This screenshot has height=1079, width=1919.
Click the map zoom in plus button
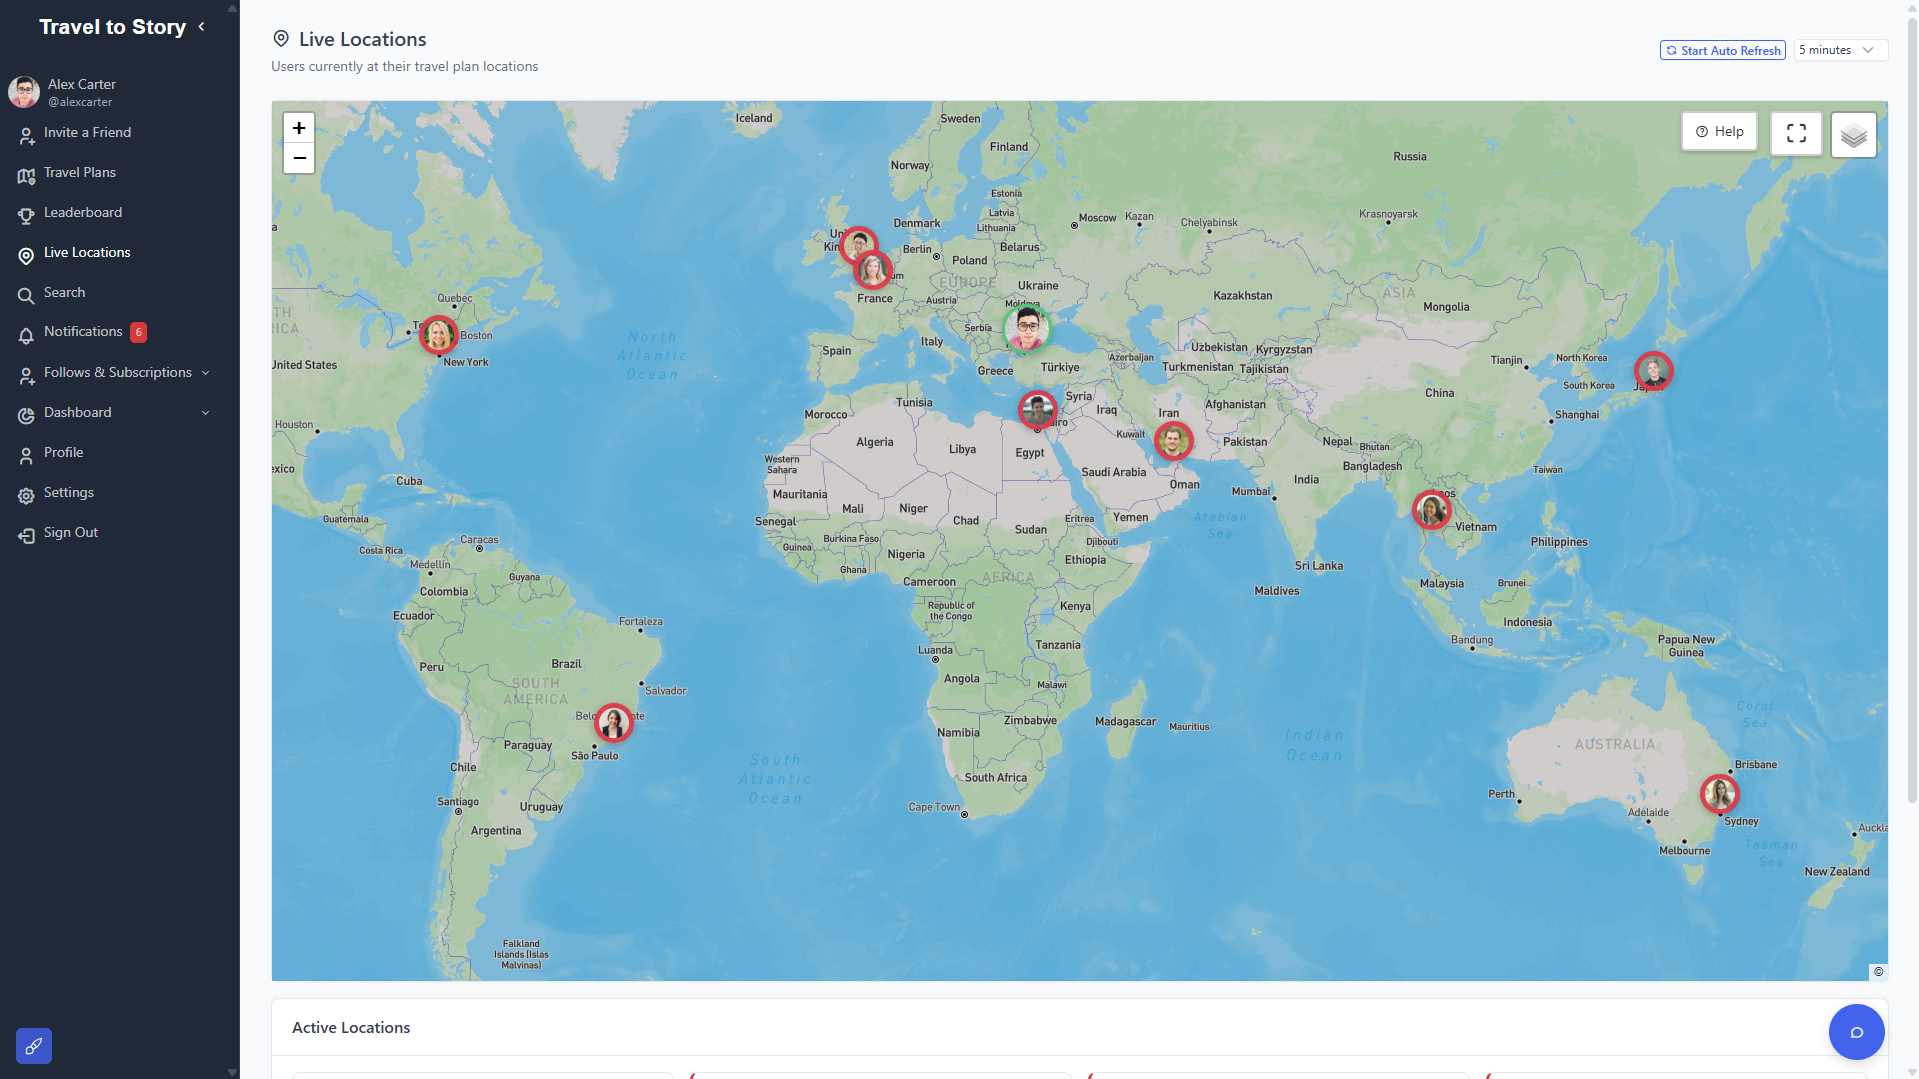pos(299,128)
